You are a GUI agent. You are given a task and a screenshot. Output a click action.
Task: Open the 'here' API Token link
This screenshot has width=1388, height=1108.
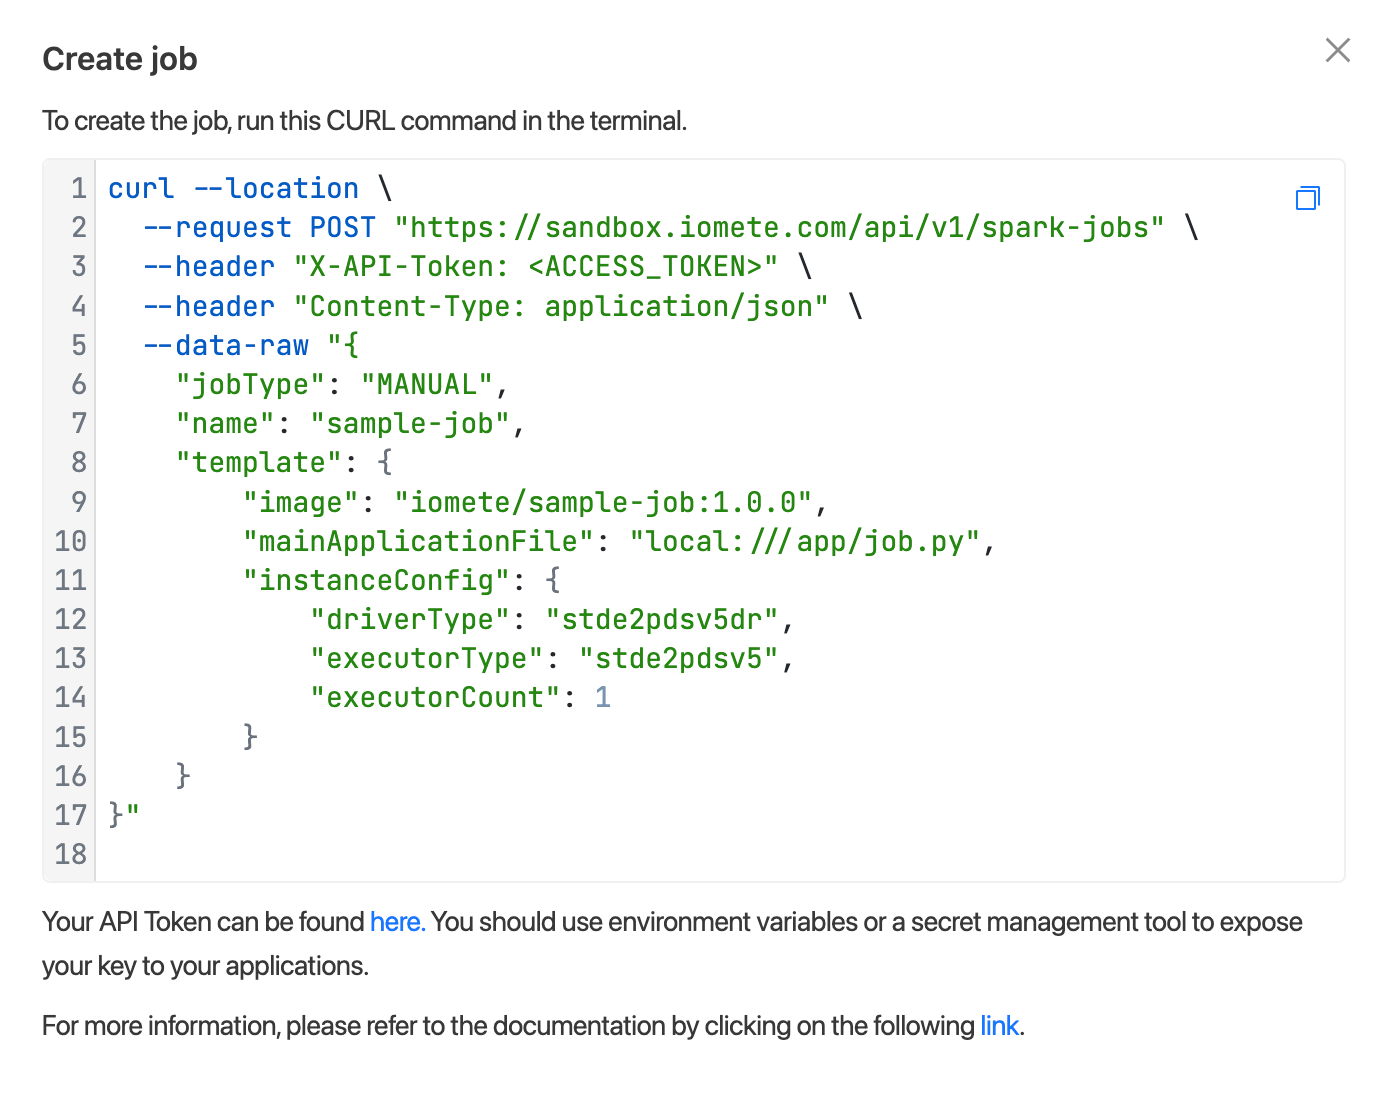pyautogui.click(x=397, y=922)
